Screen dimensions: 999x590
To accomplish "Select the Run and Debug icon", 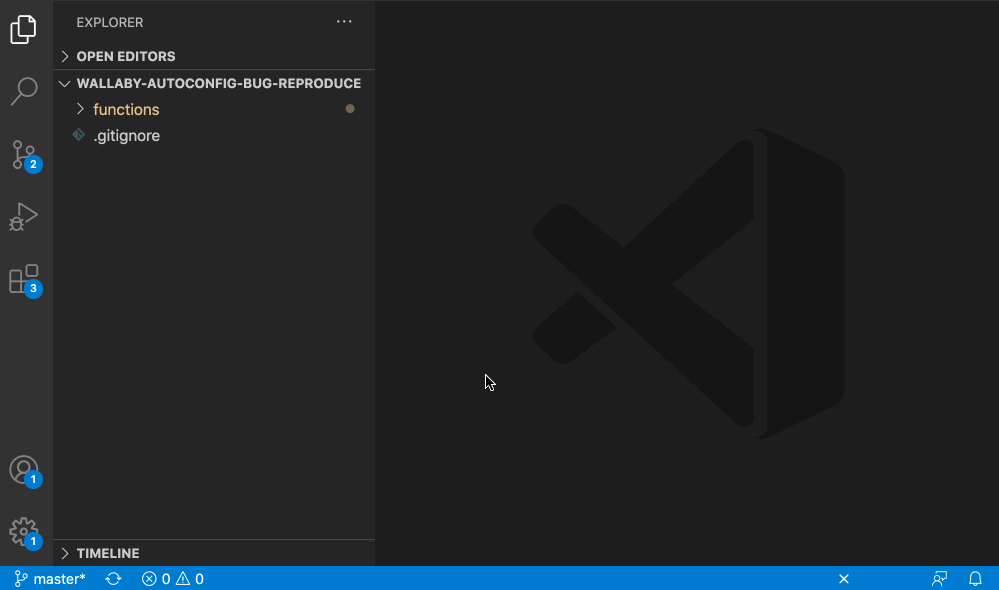I will tap(25, 216).
